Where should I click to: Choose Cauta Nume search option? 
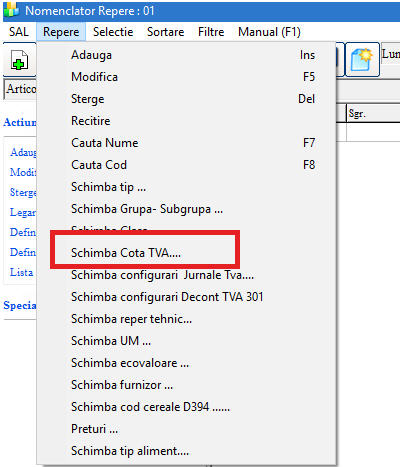tap(186, 143)
